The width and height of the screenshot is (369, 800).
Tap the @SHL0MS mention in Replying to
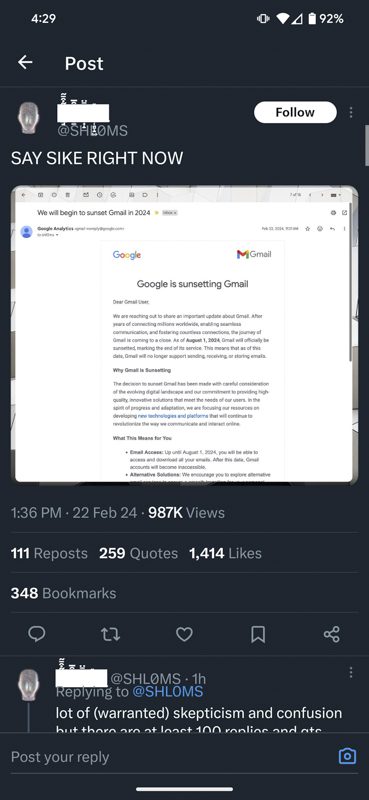167,692
